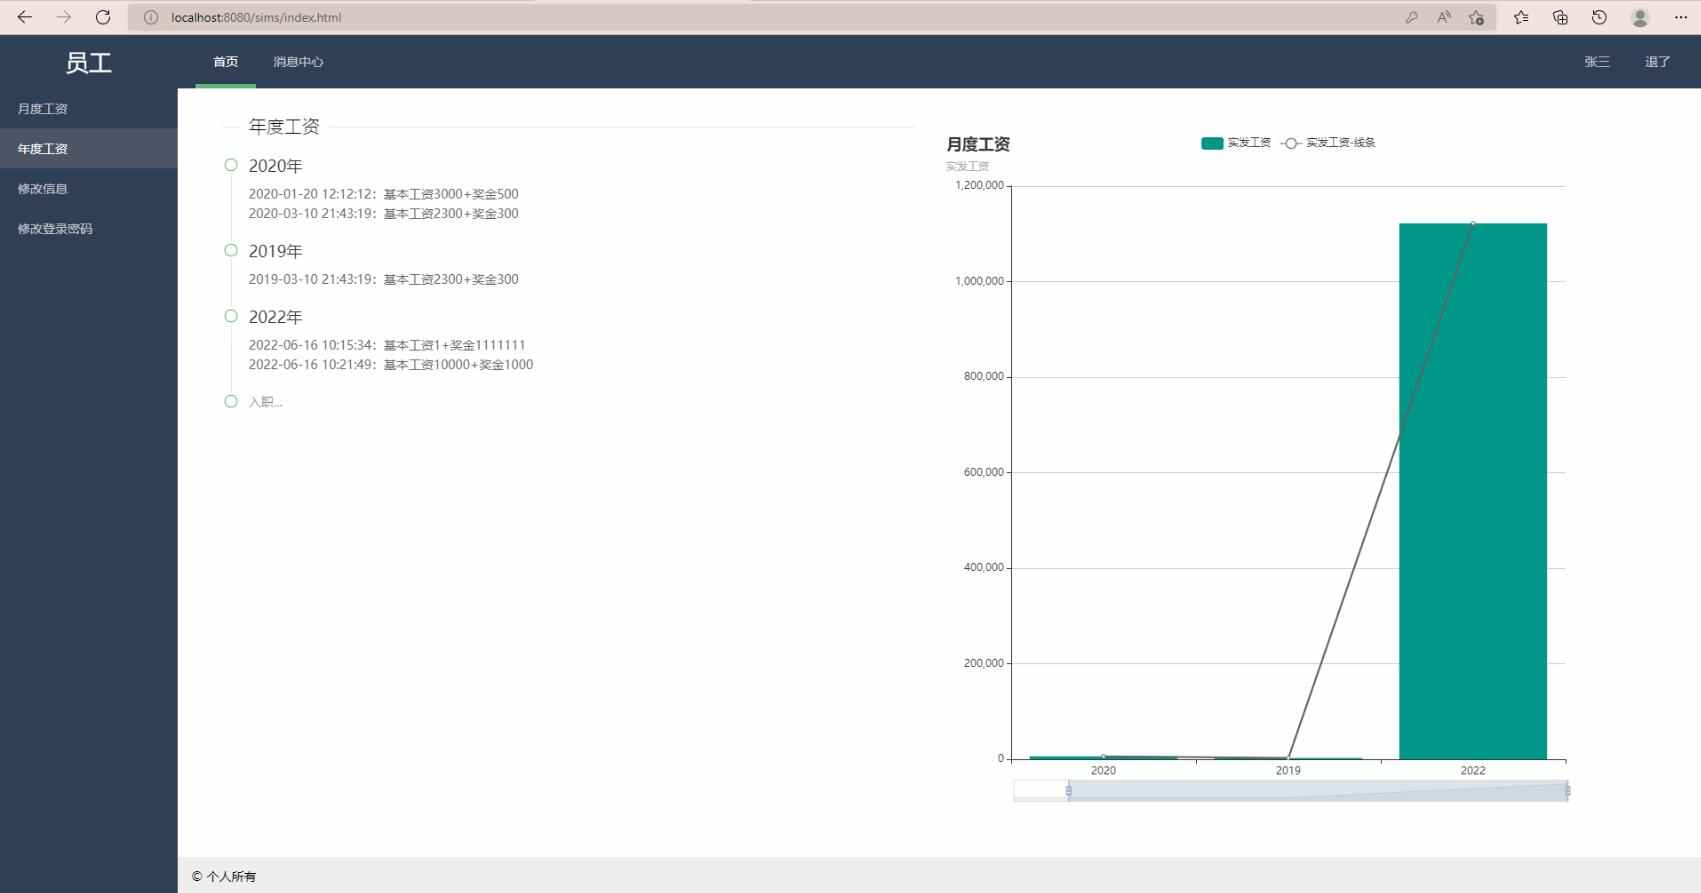Switch to the 消息中心 tab
Viewport: 1701px width, 893px height.
pos(298,62)
